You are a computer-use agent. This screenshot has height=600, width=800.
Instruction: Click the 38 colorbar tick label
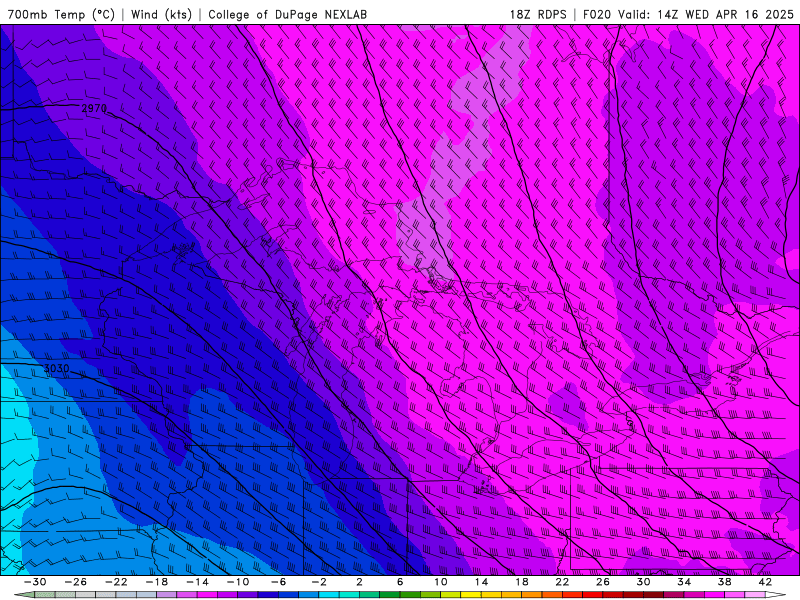724,582
